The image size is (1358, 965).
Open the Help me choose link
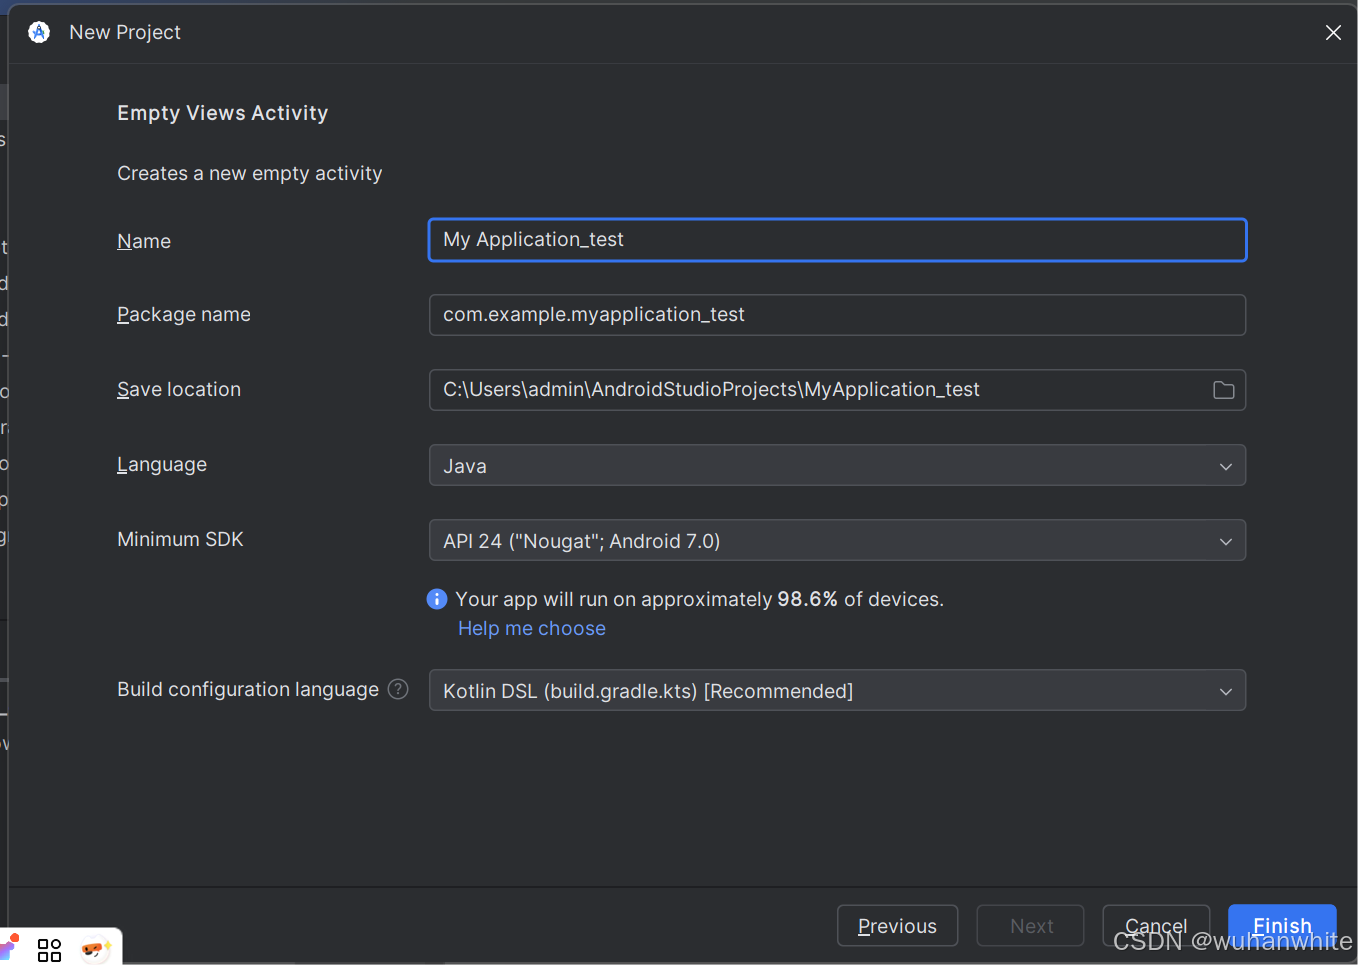coord(532,628)
